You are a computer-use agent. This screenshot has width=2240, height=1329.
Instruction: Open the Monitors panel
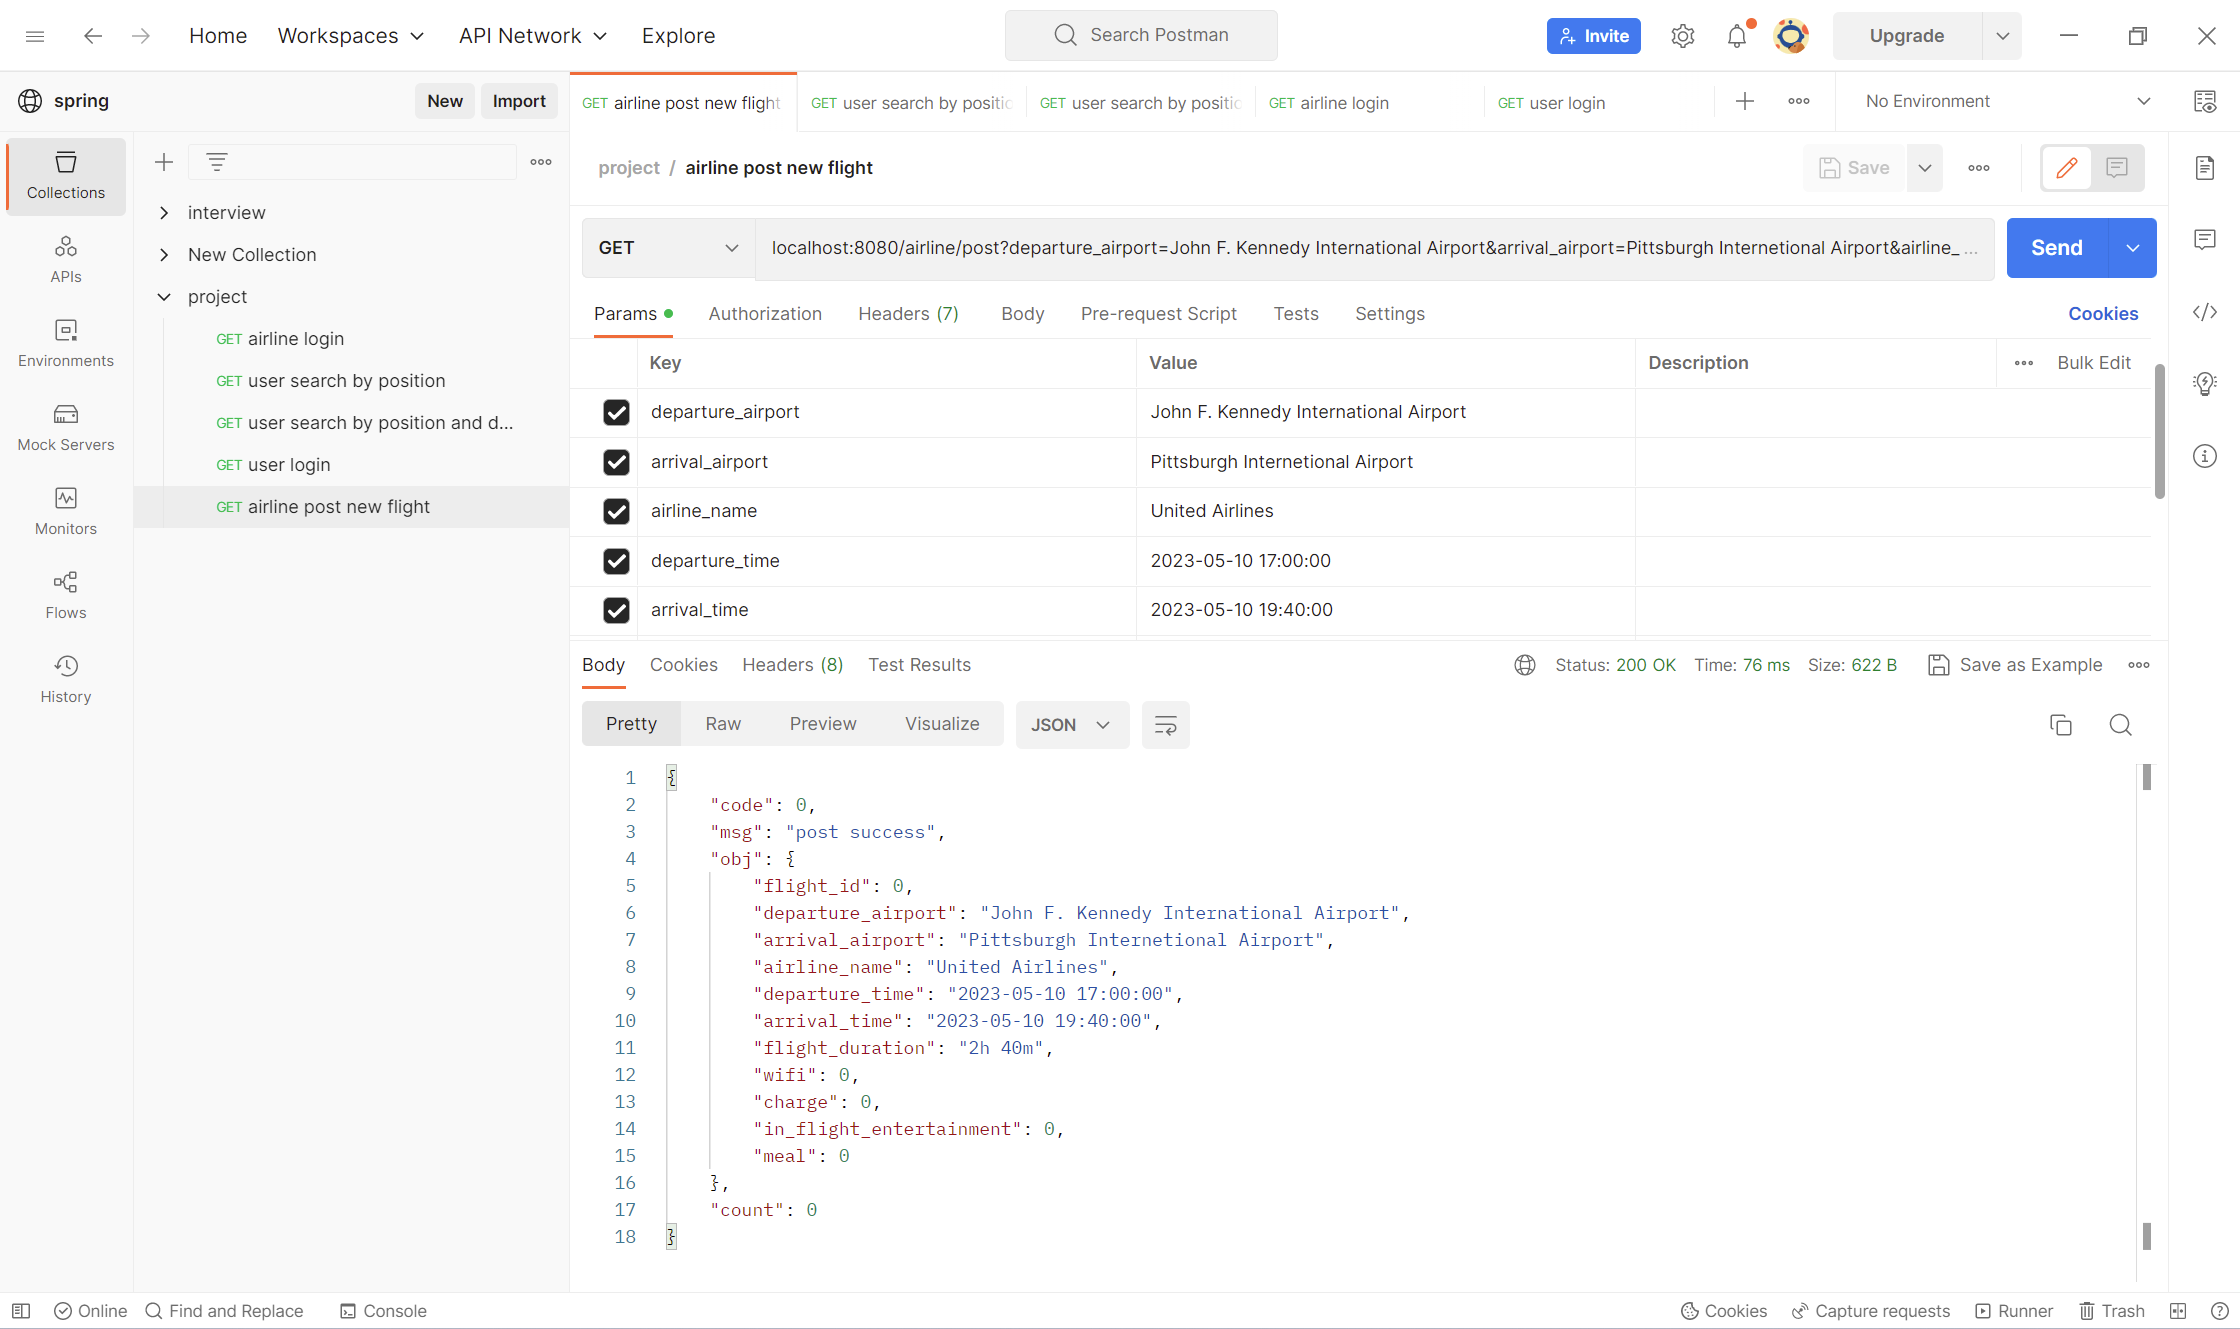[x=66, y=512]
